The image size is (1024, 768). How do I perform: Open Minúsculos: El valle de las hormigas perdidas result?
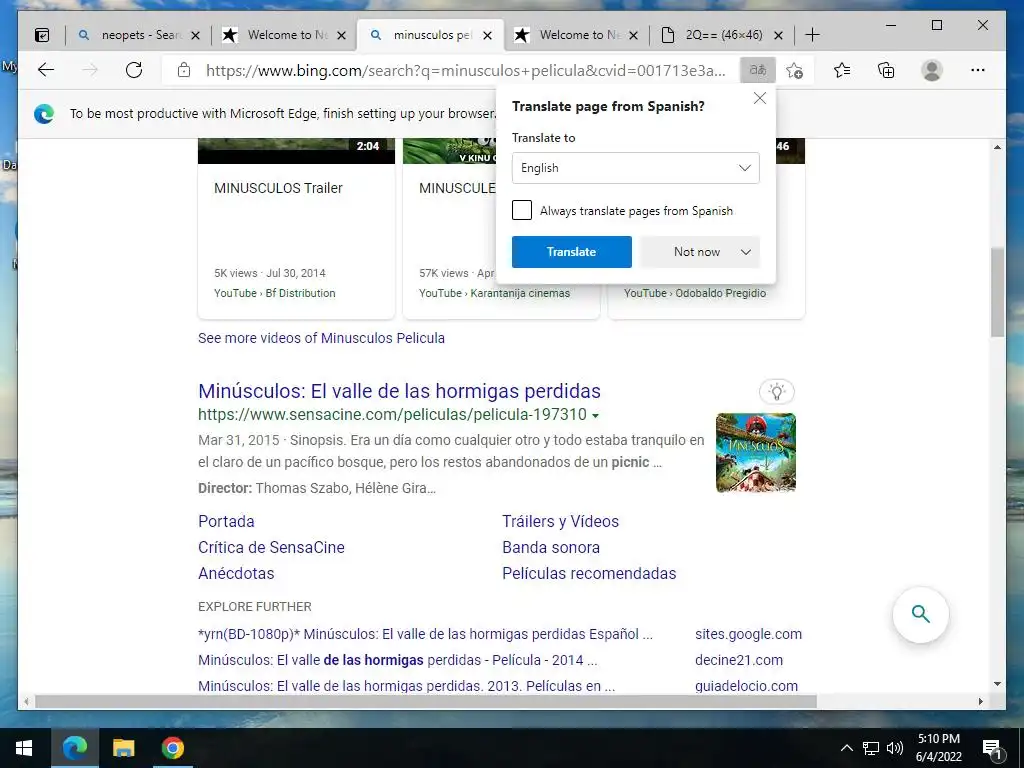click(399, 391)
